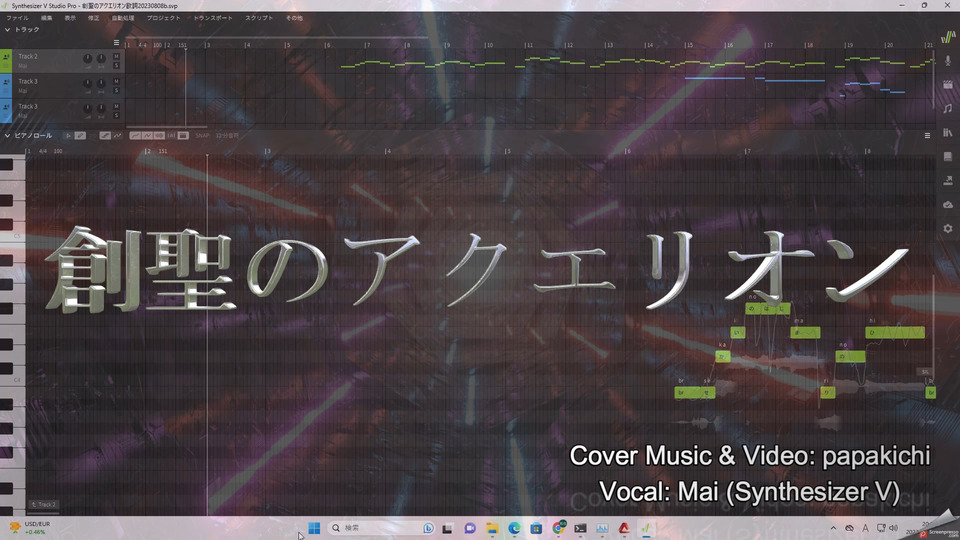This screenshot has width=960, height=540.
Task: Click Track 2 tab at piano roll bottom
Action: pyautogui.click(x=43, y=504)
